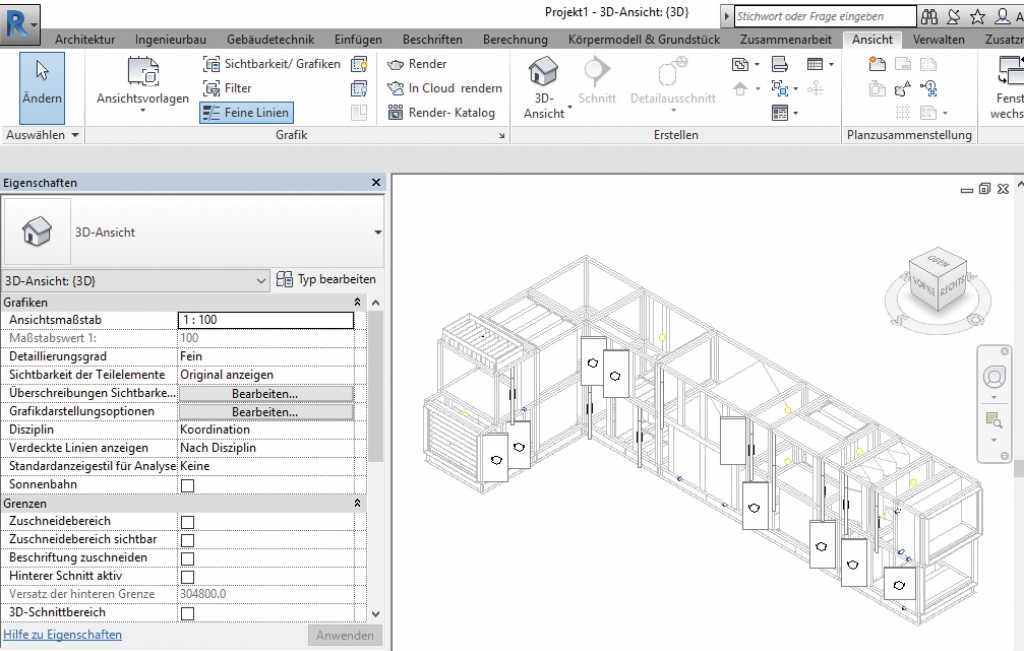Enable the Sonnenbahn checkbox
This screenshot has width=1024, height=651.
[x=187, y=485]
